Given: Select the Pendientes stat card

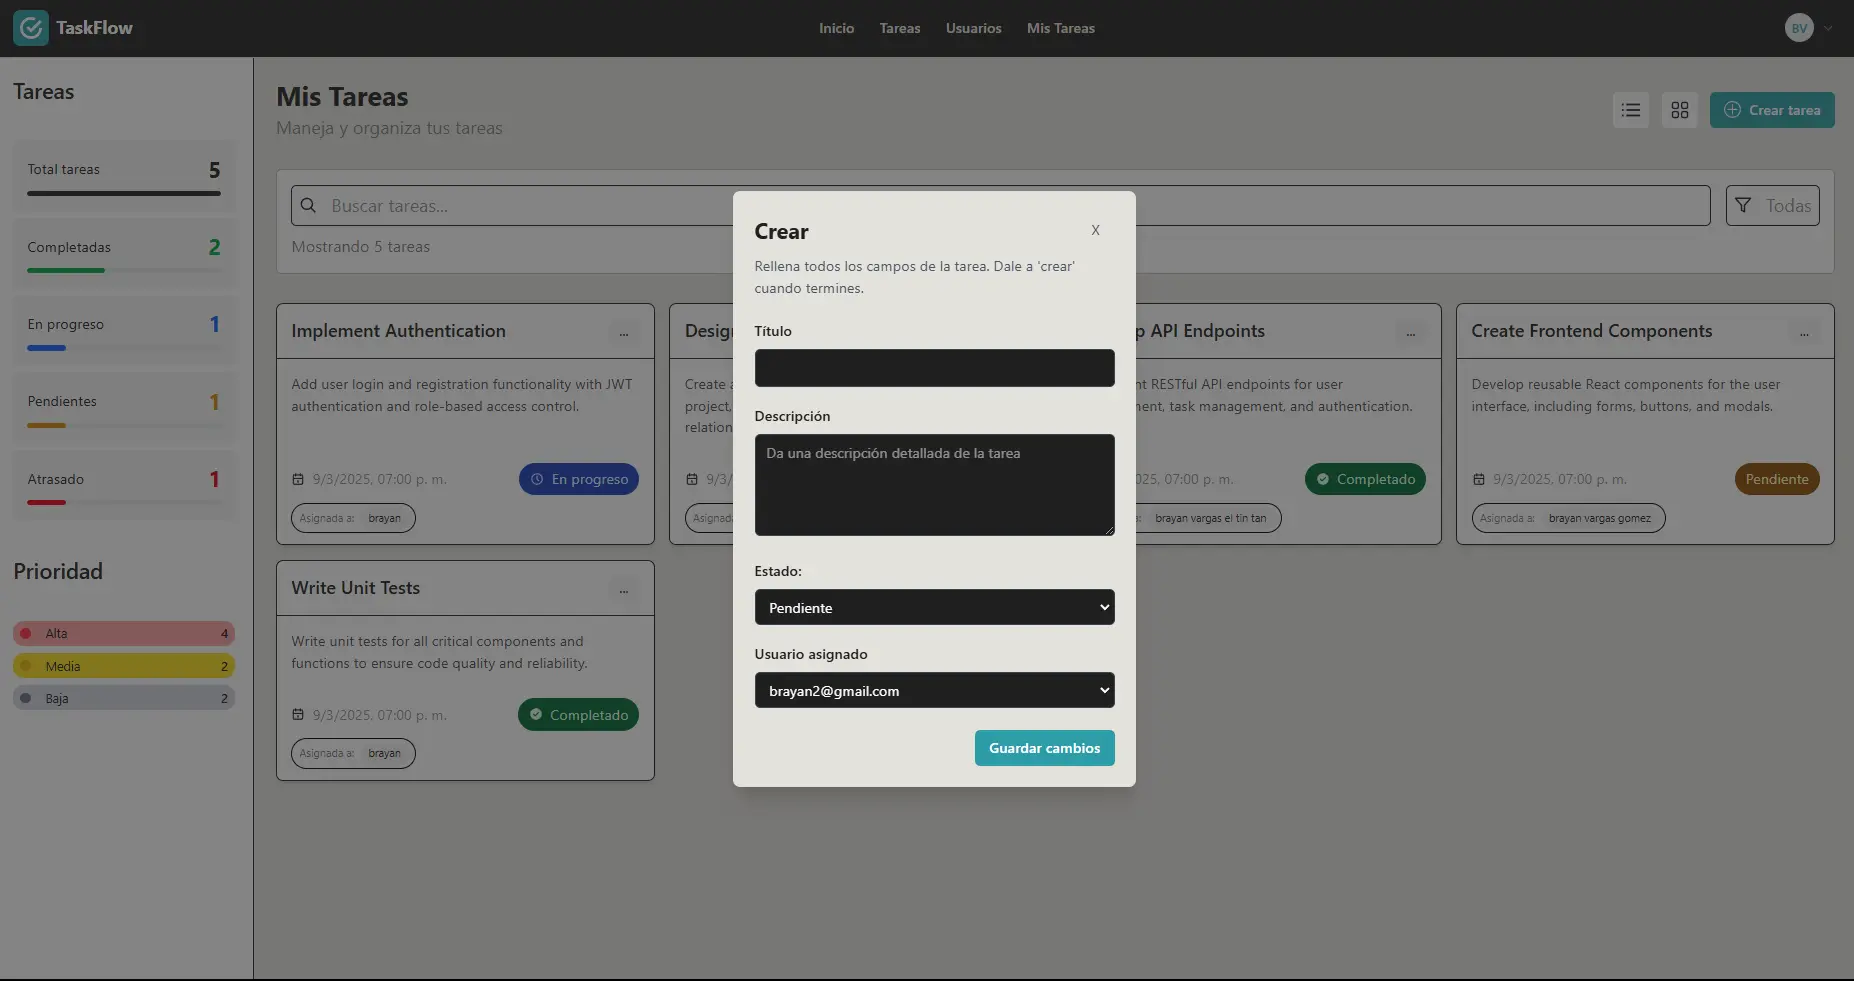Looking at the screenshot, I should (124, 408).
